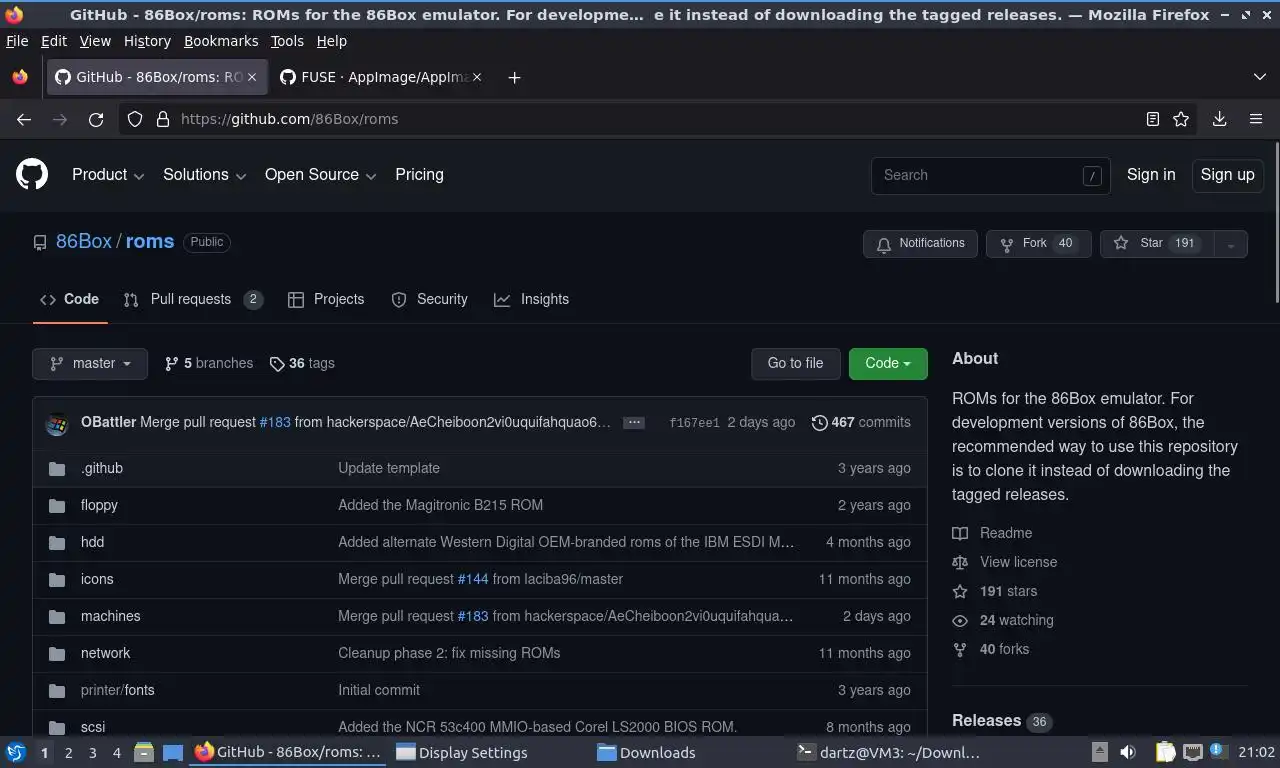Click the Sign in link
Viewport: 1280px width, 768px height.
1151,175
